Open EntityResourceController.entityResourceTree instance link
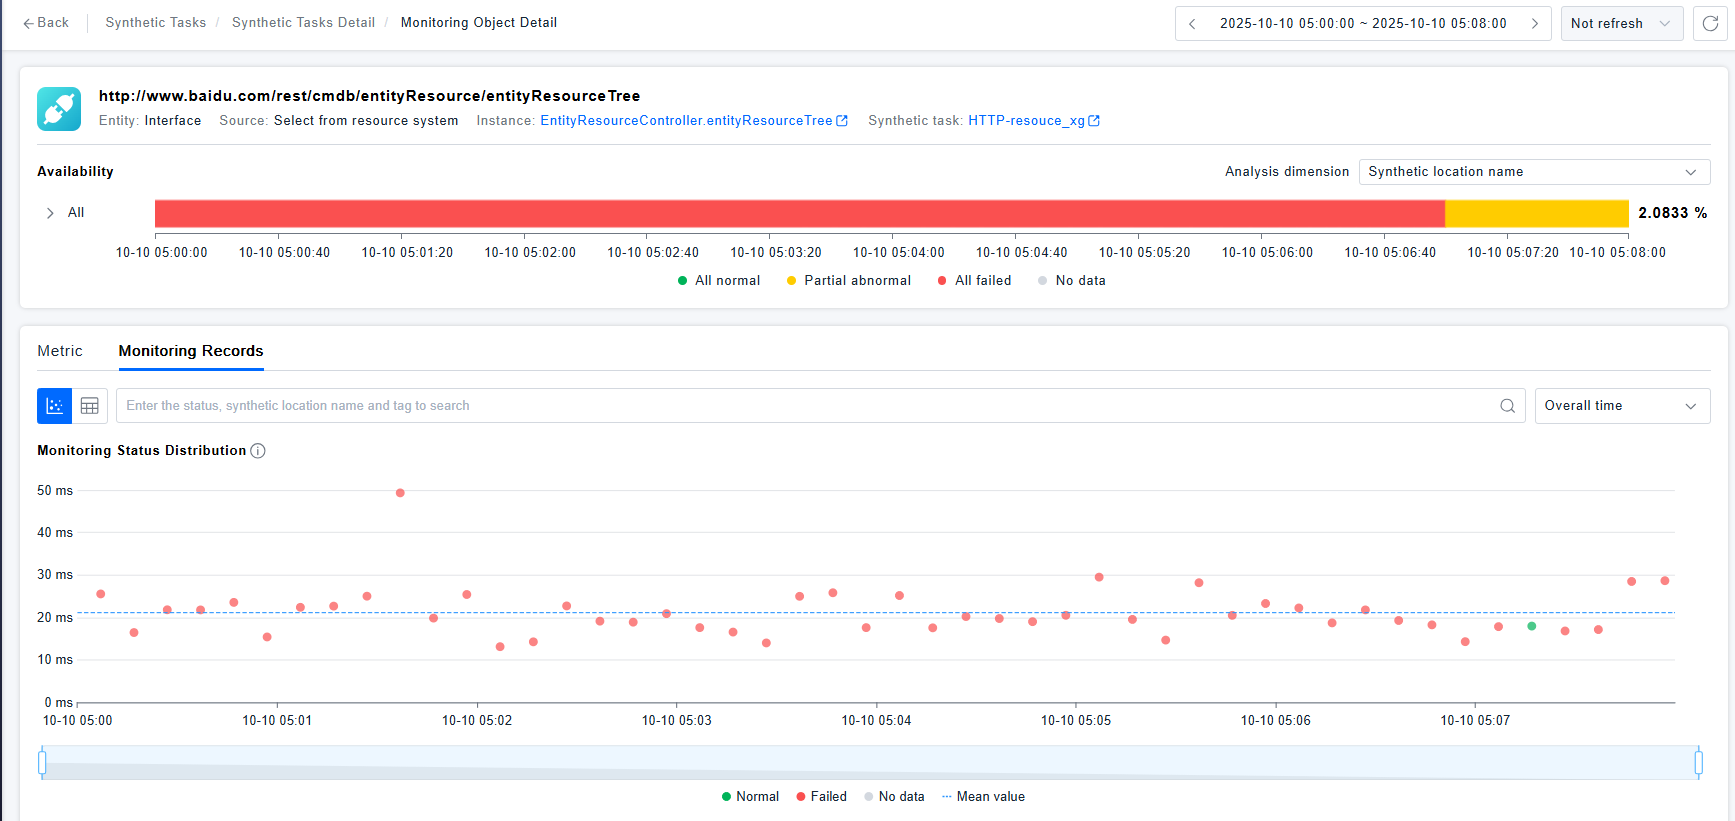Viewport: 1735px width, 821px height. [x=686, y=121]
